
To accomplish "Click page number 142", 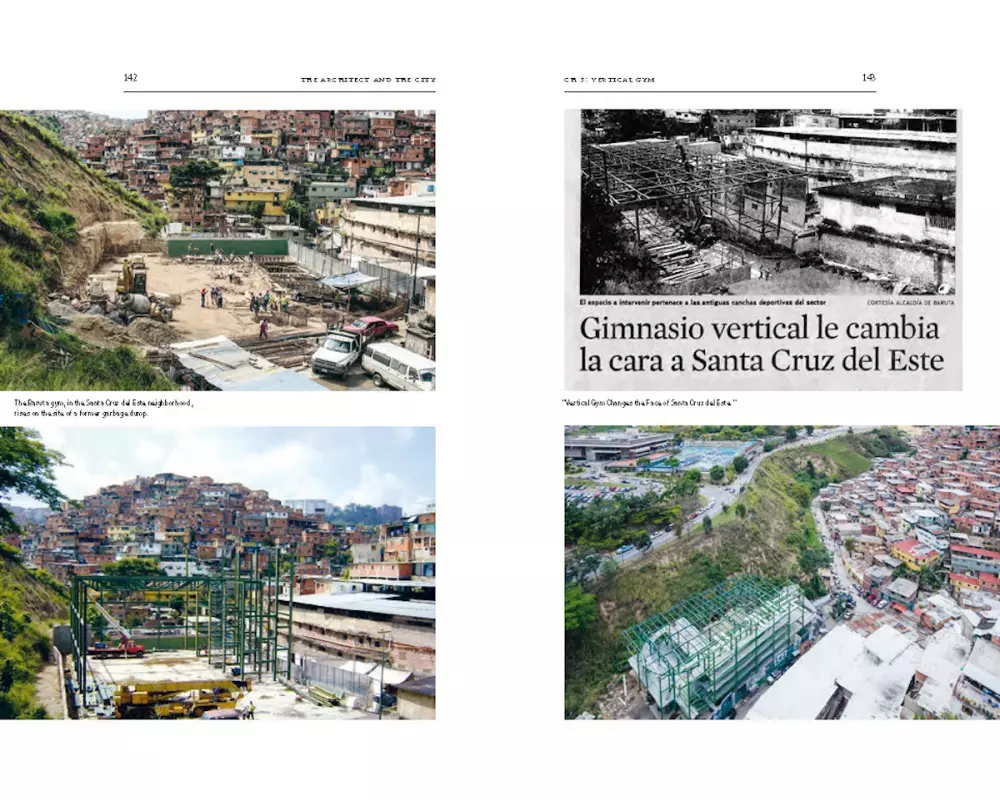I will pyautogui.click(x=130, y=78).
